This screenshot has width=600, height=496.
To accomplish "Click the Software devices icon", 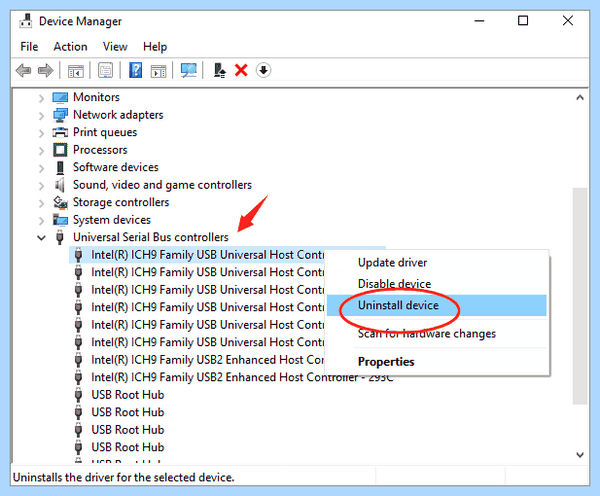I will pyautogui.click(x=60, y=167).
